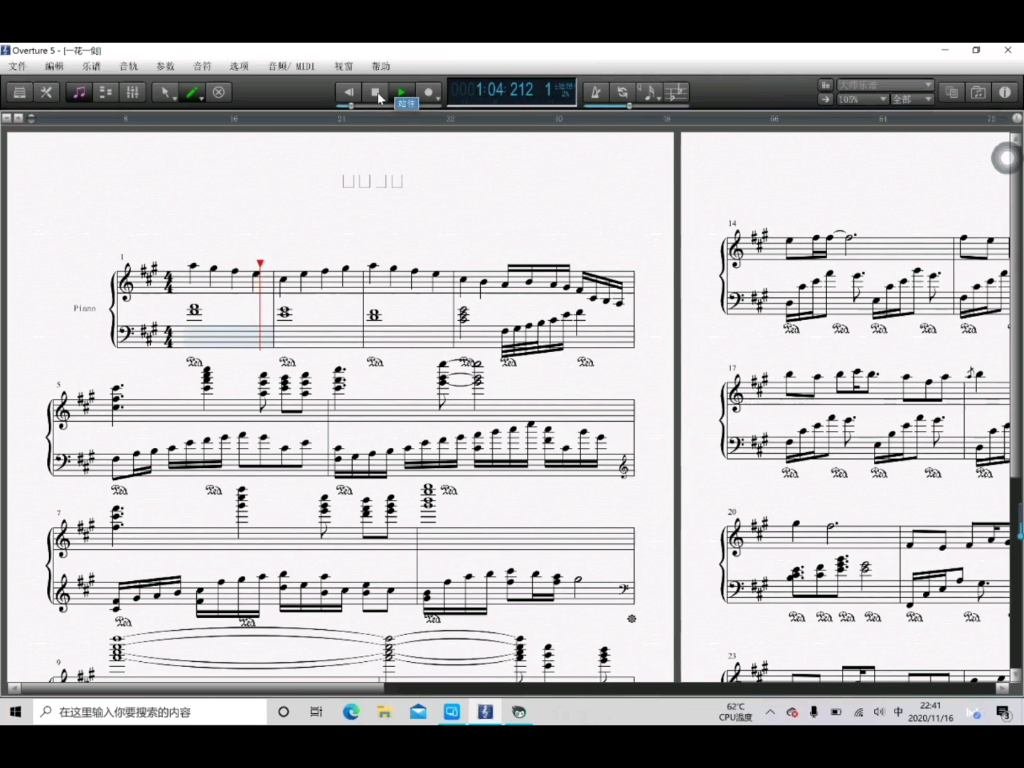This screenshot has width=1024, height=768.
Task: Open the 文件 menu
Action: tap(17, 66)
